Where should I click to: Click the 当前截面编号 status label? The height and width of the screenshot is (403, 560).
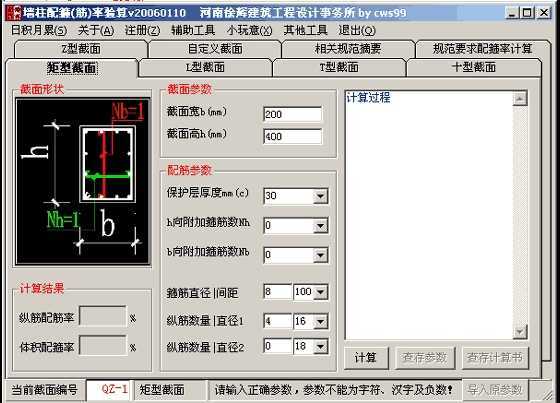pyautogui.click(x=45, y=390)
